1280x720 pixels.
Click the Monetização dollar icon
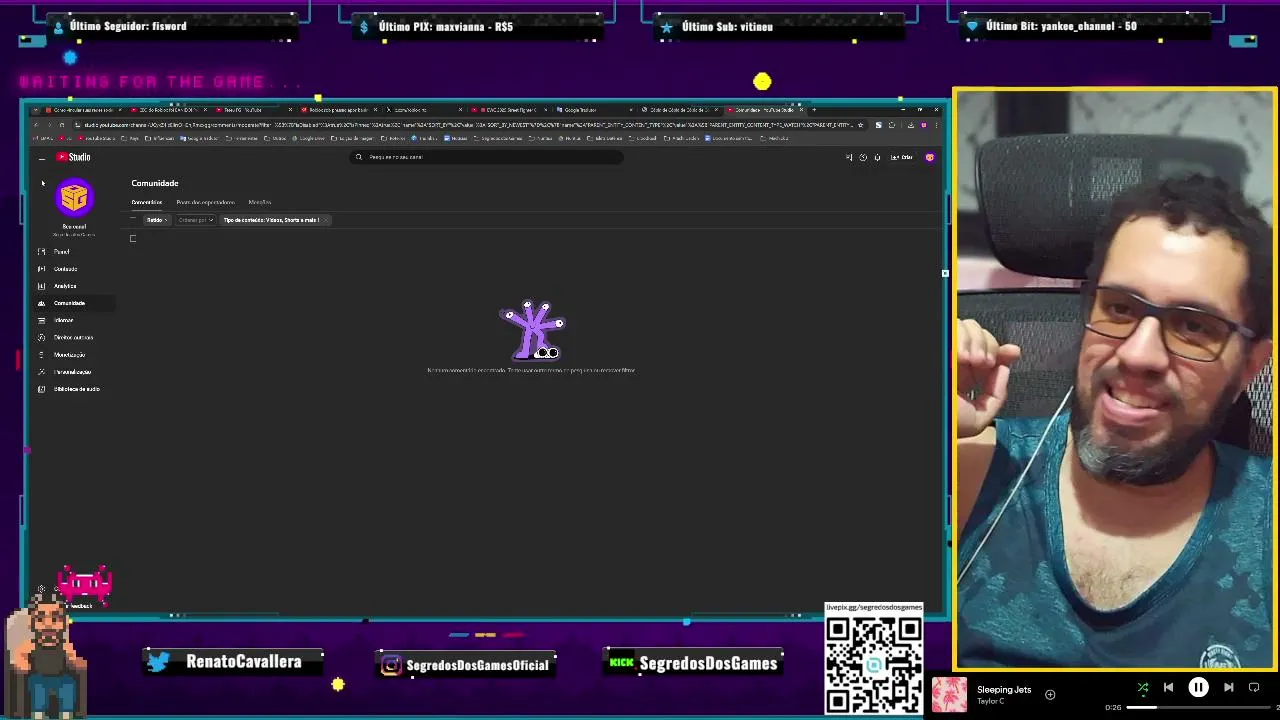coord(41,354)
